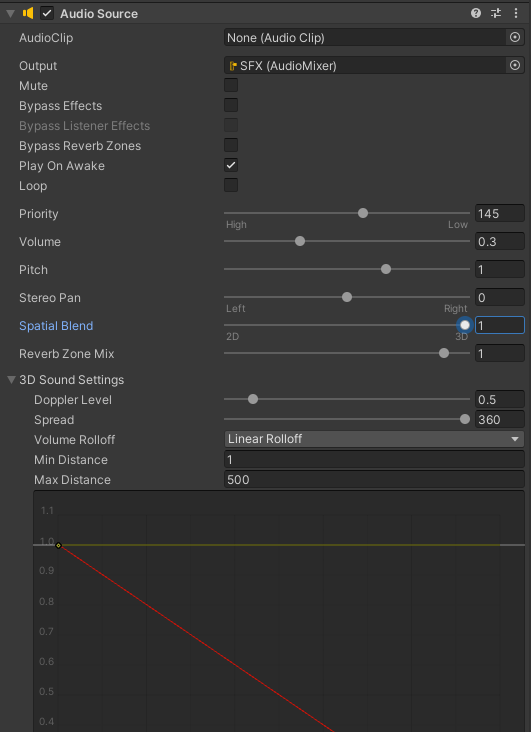Viewport: 531px width, 732px height.
Task: Click the Priority value field
Action: [500, 213]
